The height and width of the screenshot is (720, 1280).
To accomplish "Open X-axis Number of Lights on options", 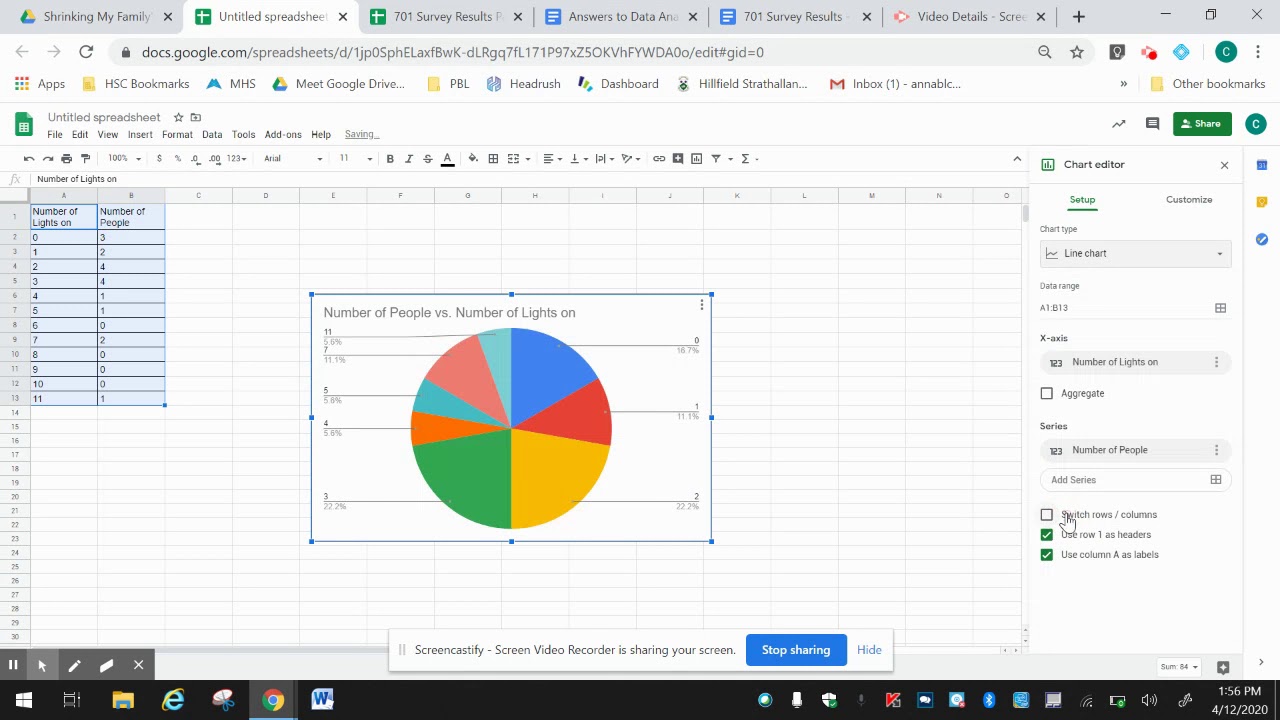I will click(1216, 362).
